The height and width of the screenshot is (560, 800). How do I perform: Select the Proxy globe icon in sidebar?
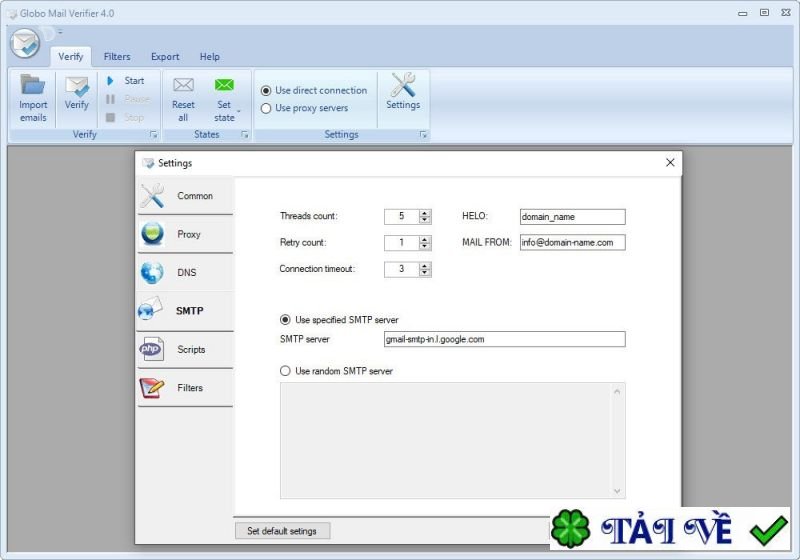pyautogui.click(x=152, y=234)
